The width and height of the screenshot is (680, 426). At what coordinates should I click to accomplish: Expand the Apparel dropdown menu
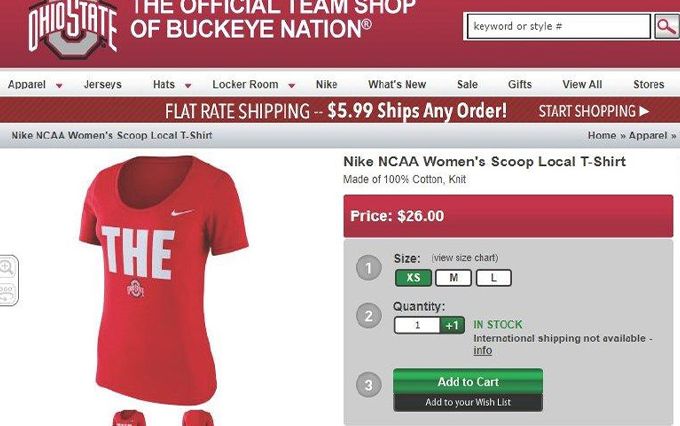[x=35, y=85]
